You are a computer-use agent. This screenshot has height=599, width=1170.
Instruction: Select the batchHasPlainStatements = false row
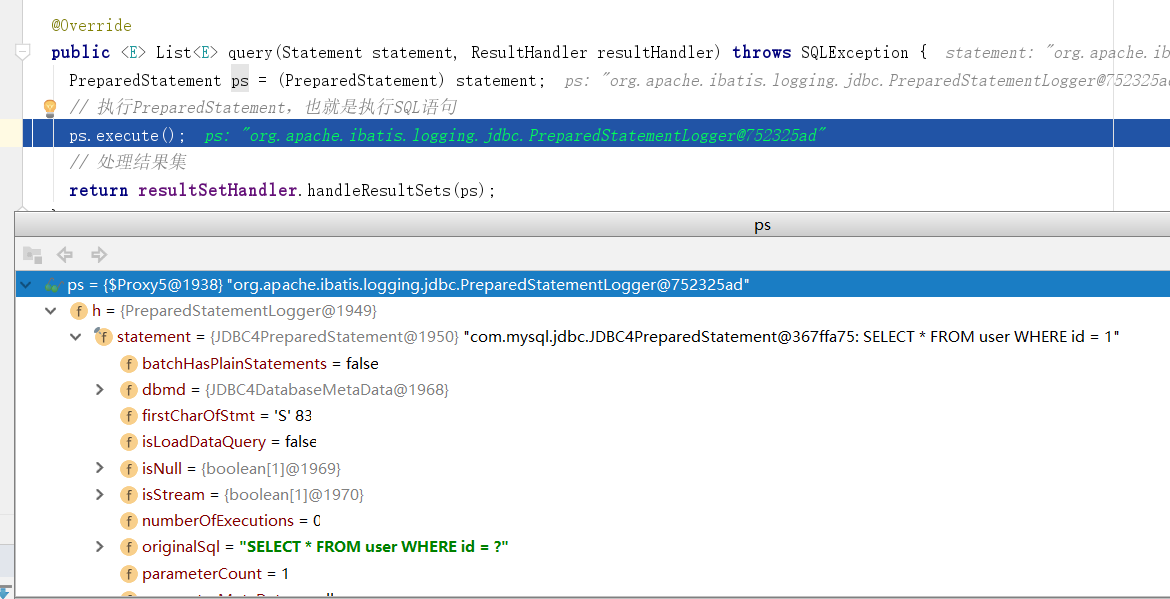click(592, 363)
